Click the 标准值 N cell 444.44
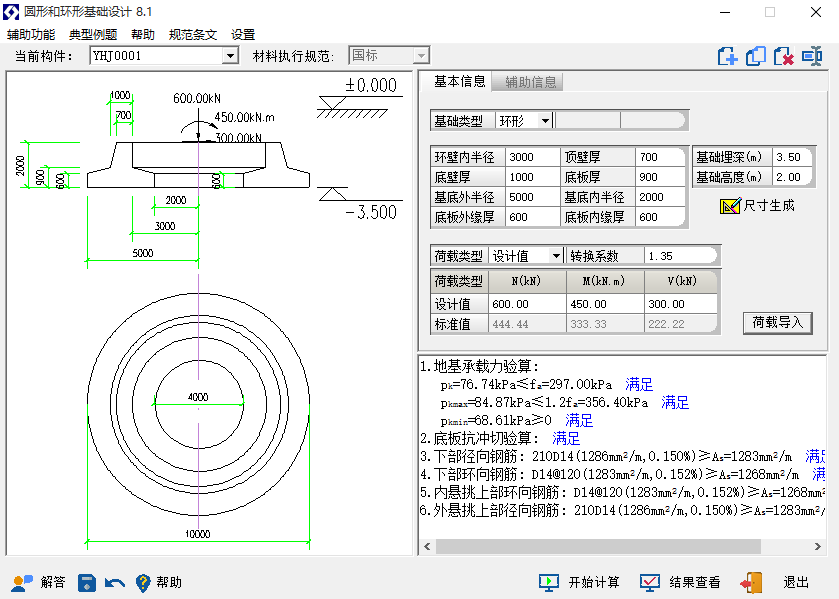Viewport: 839px width, 599px height. pyautogui.click(x=527, y=324)
